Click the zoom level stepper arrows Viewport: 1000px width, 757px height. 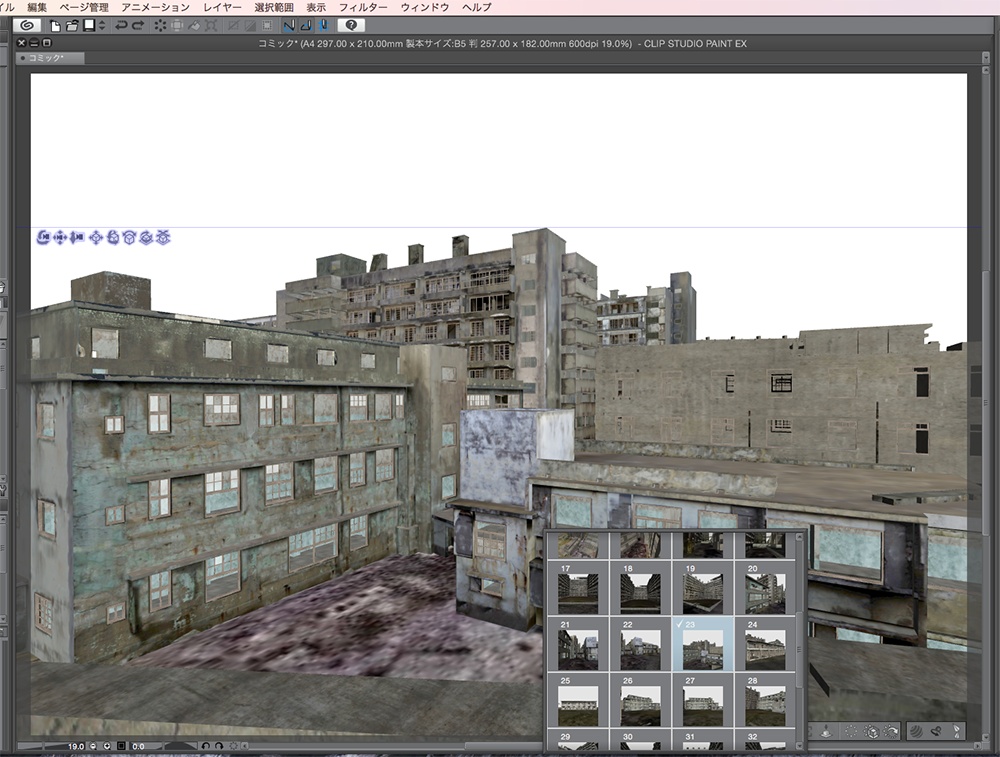(94, 746)
